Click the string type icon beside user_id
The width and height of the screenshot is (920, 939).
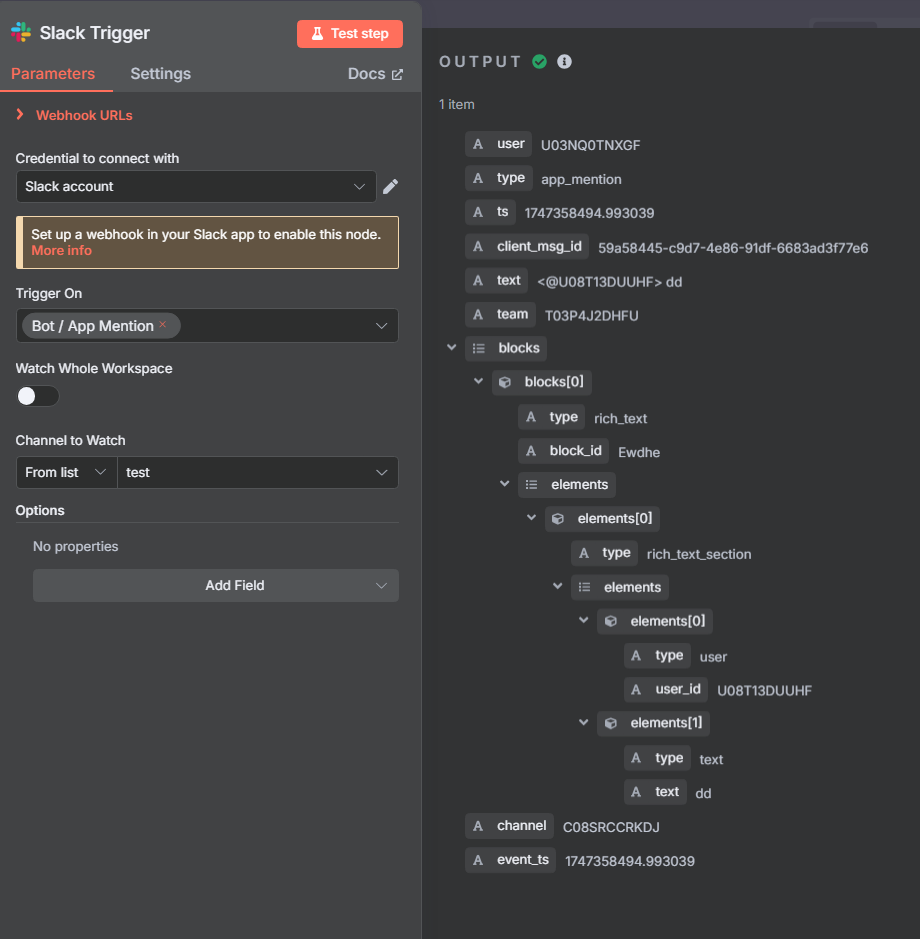[636, 690]
